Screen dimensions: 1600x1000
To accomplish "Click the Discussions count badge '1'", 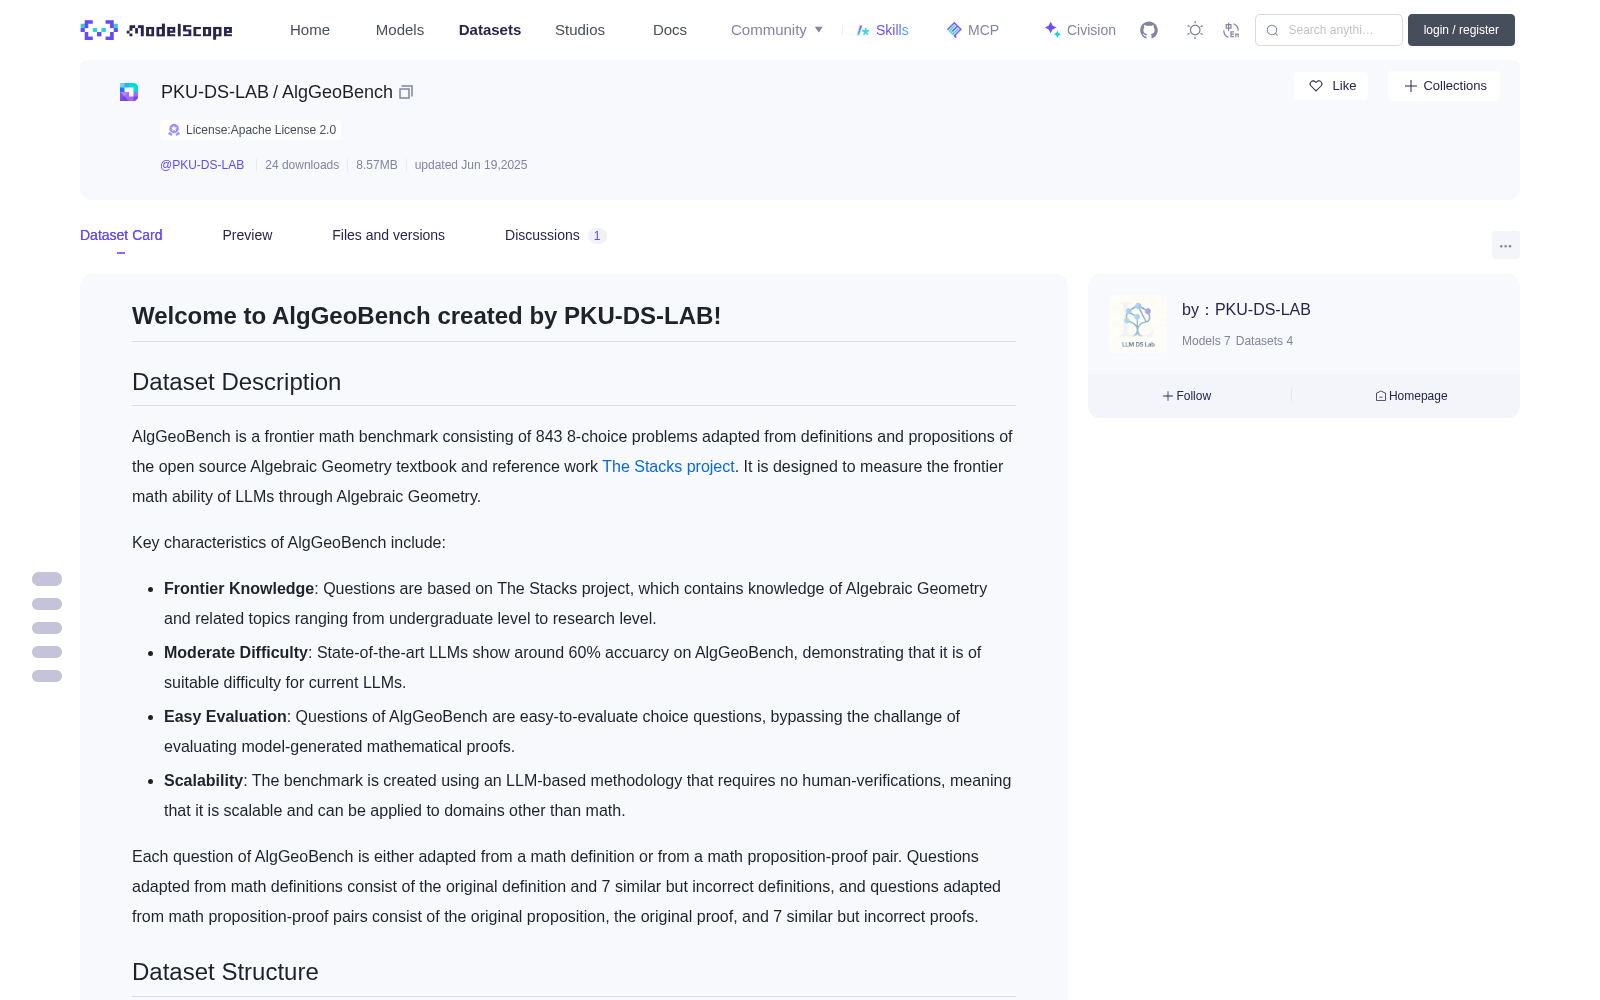I will tap(597, 236).
